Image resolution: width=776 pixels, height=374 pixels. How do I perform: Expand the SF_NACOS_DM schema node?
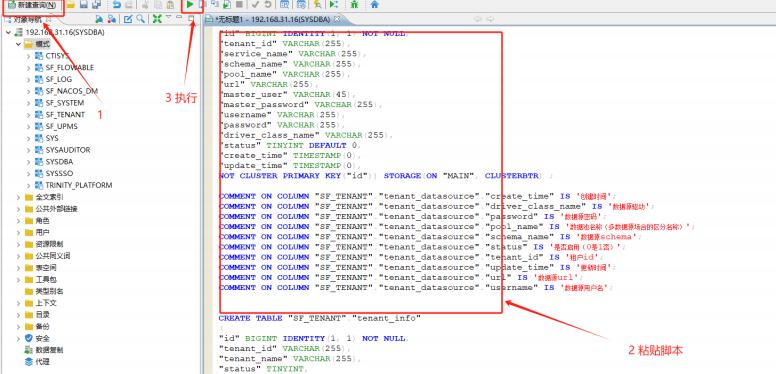point(29,91)
